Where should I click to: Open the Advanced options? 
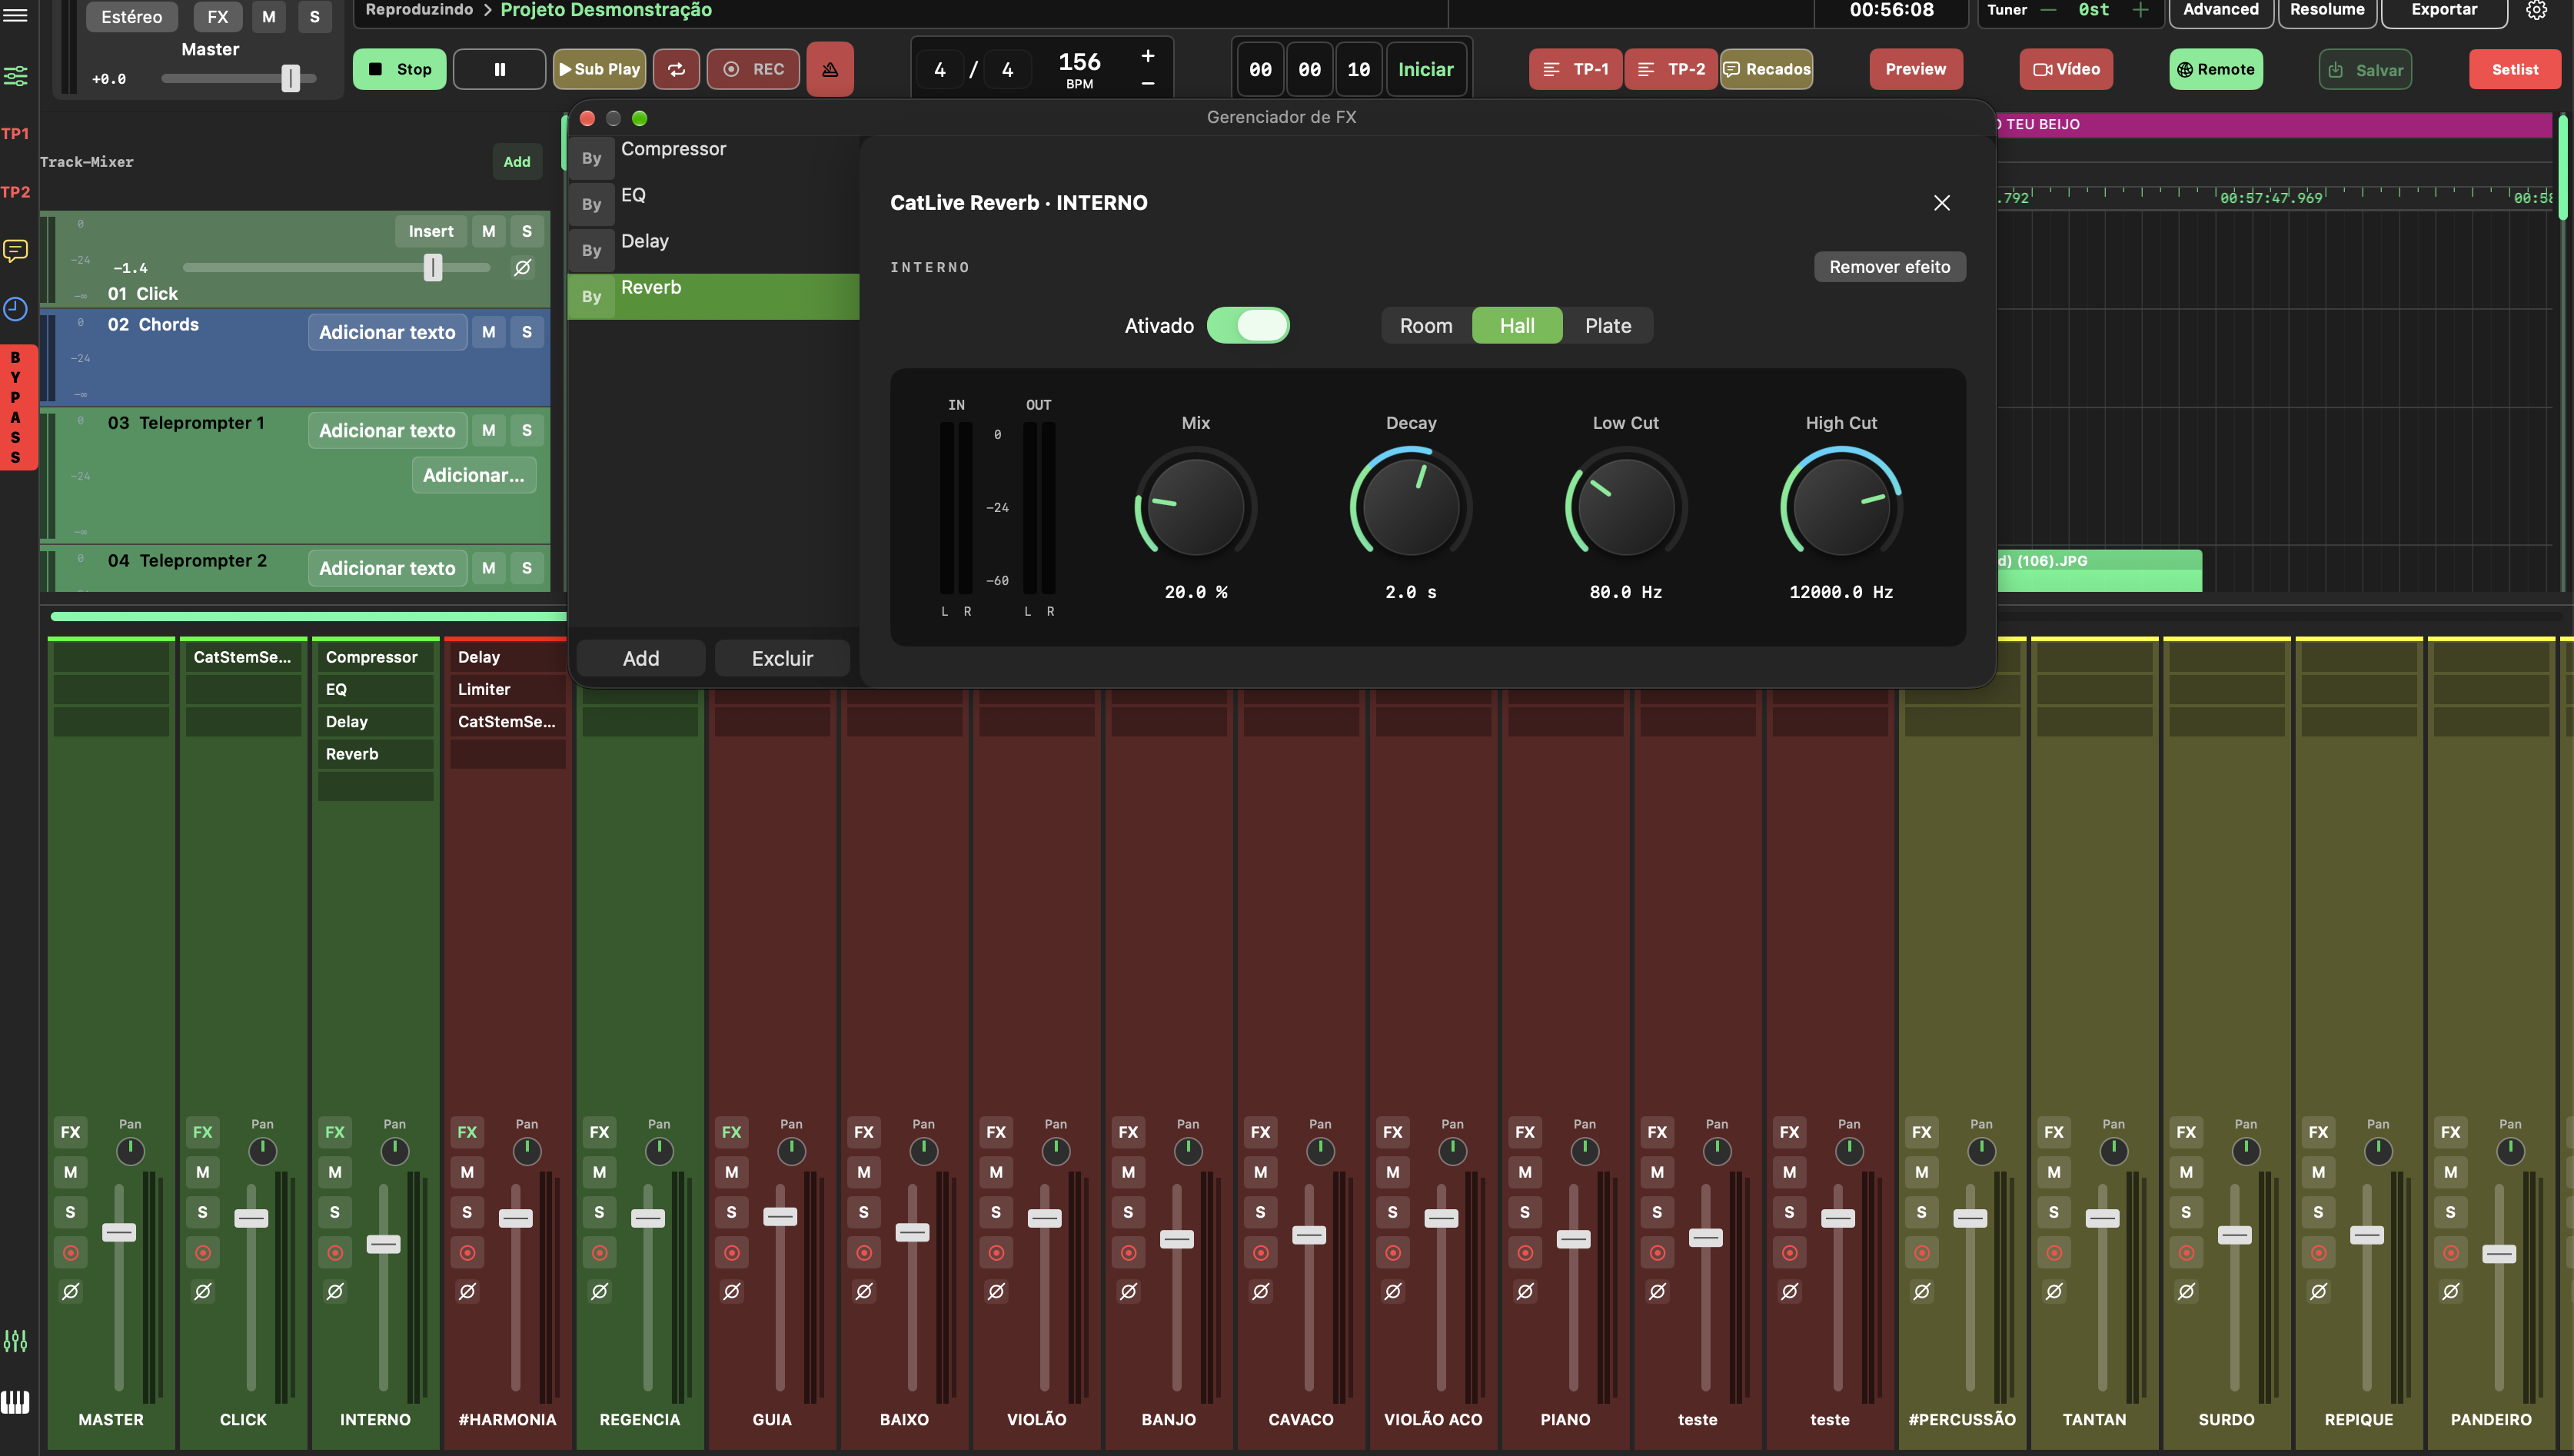(2220, 10)
